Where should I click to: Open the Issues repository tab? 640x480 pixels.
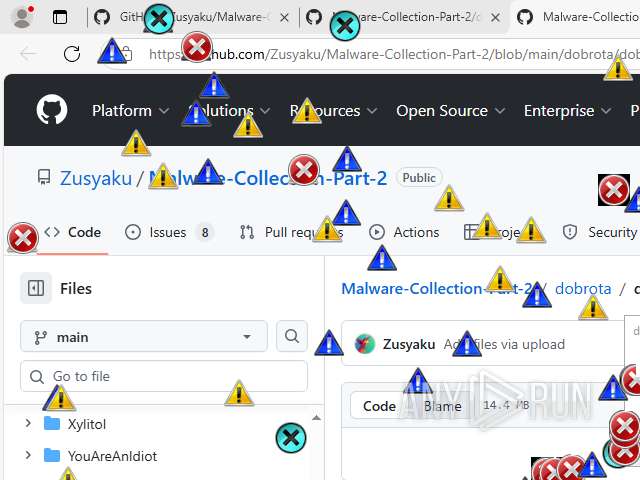point(169,232)
